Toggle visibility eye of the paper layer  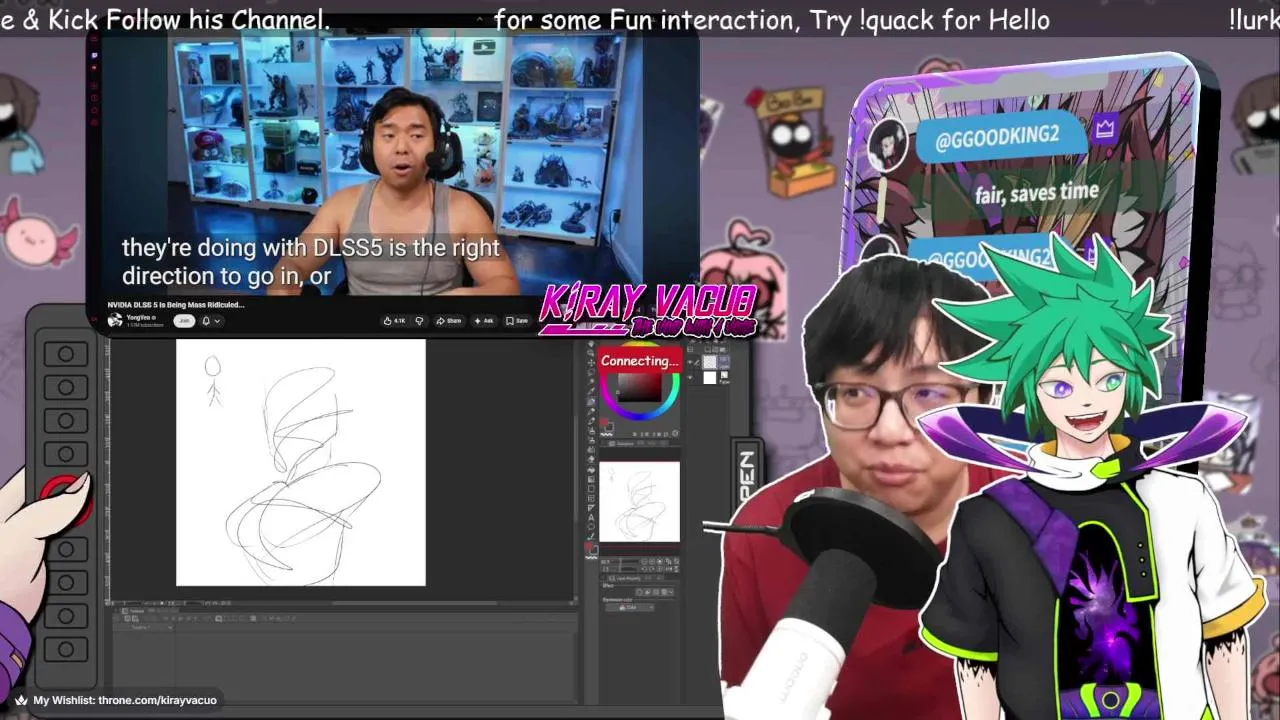coord(691,378)
